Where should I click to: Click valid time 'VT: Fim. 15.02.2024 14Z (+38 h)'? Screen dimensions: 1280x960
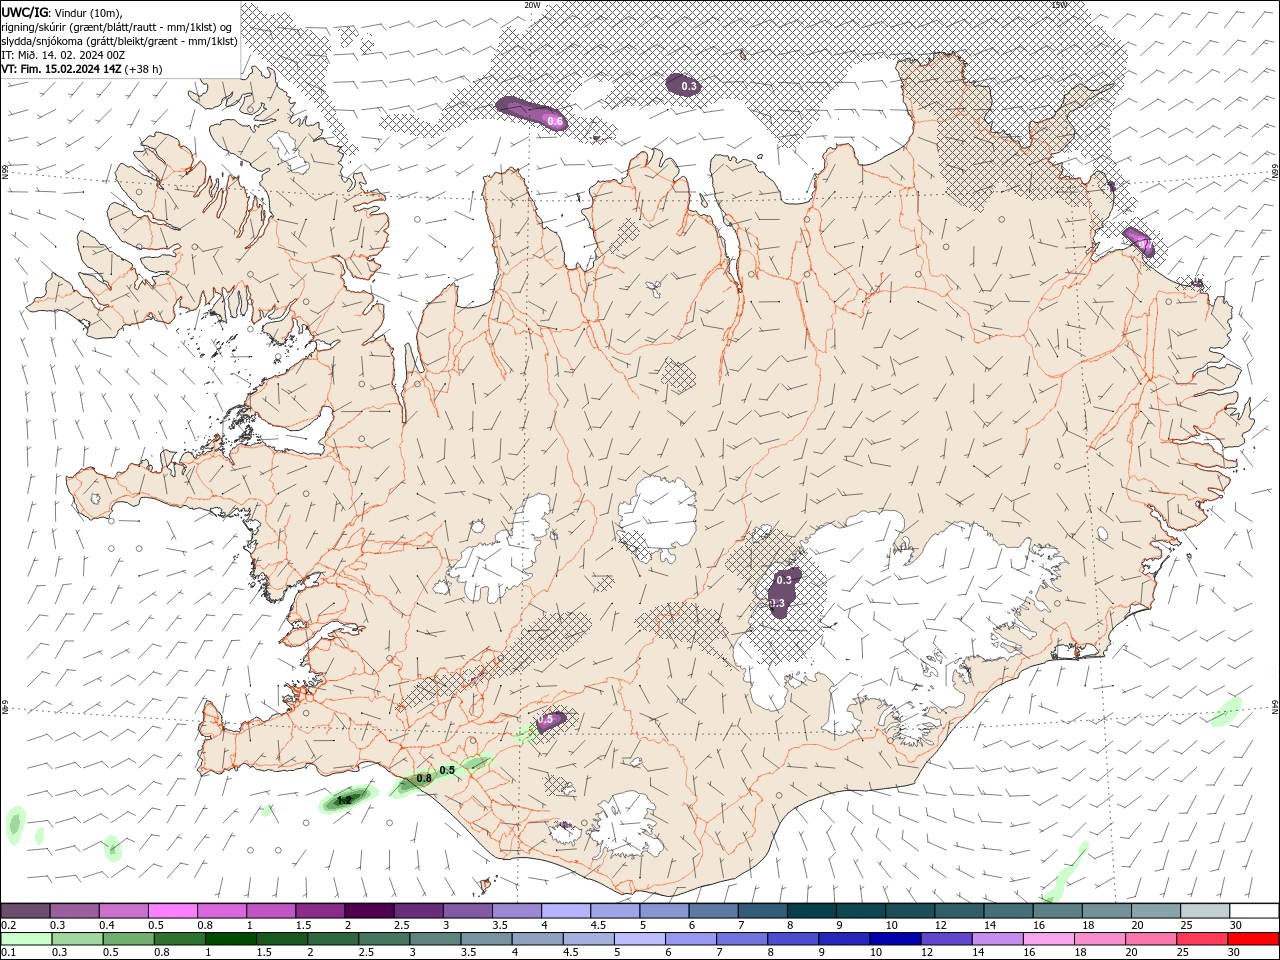tap(82, 69)
